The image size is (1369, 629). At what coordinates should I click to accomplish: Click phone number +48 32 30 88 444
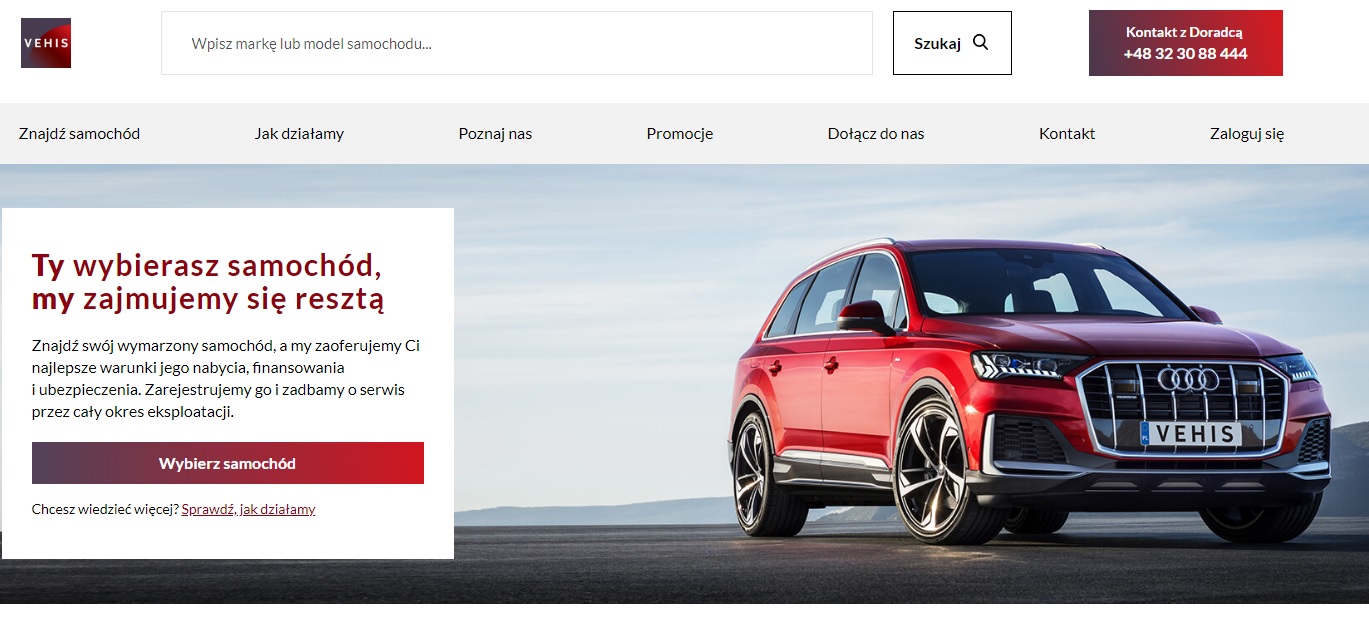tap(1185, 54)
